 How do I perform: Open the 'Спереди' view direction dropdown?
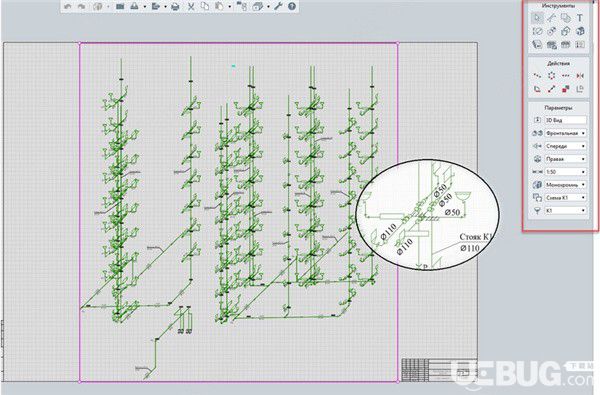click(x=566, y=146)
